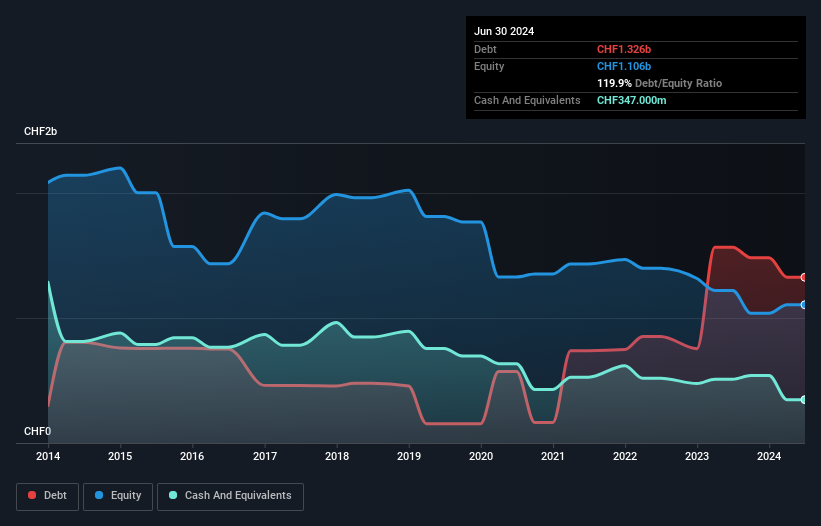Screen dimensions: 821x526
Task: Toggle the Equity legend button
Action: (118, 496)
